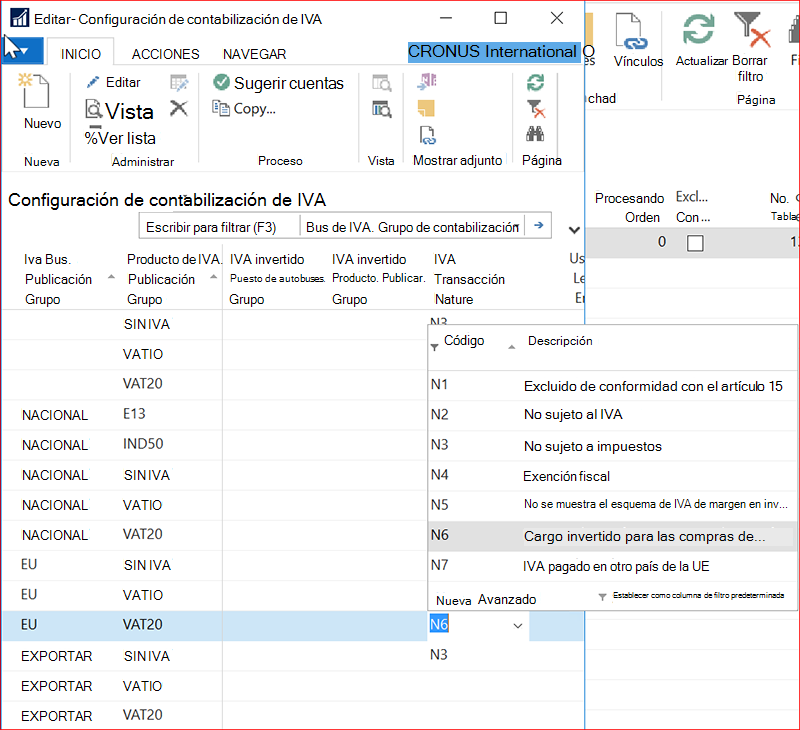The height and width of the screenshot is (730, 800).
Task: Click sort arrow on Producto de IVA column
Action: point(214,278)
